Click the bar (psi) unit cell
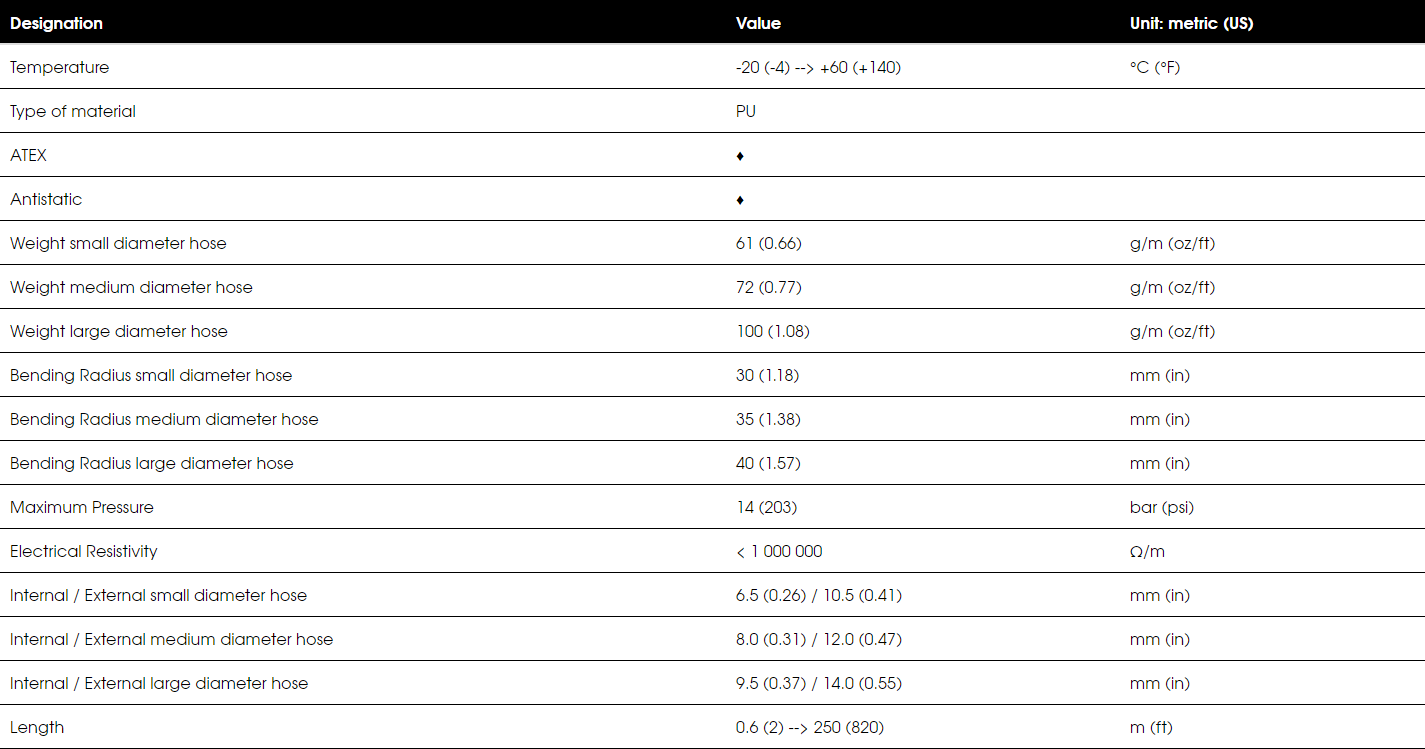The width and height of the screenshot is (1425, 749). [x=1162, y=507]
